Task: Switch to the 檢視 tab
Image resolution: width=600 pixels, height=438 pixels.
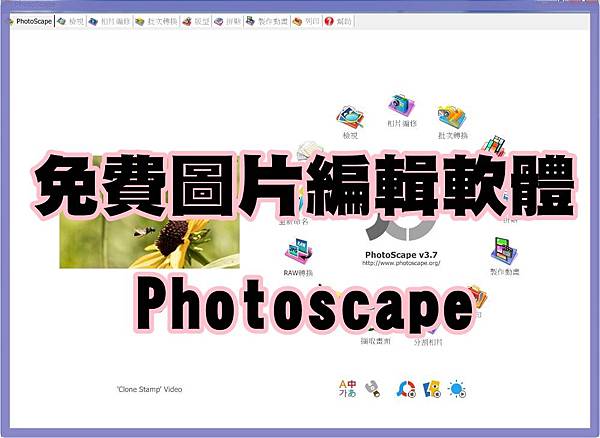Action: pos(70,21)
